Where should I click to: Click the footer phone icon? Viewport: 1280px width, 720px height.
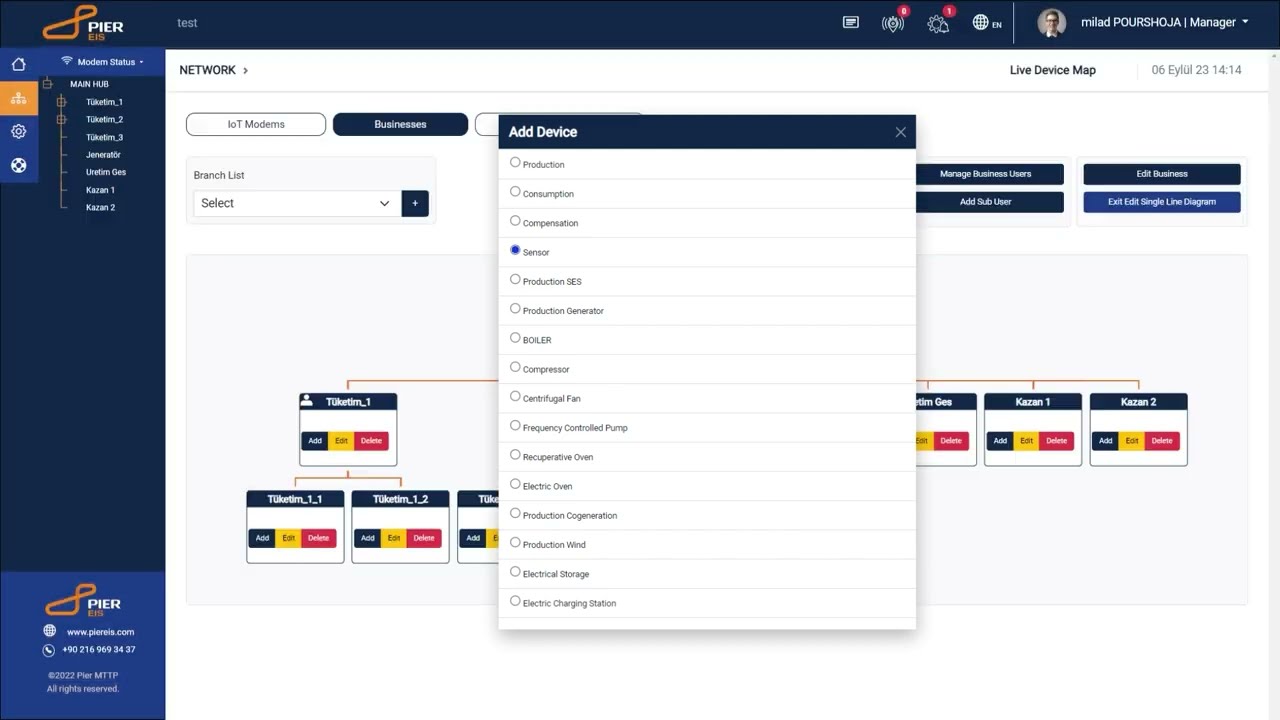[49, 650]
